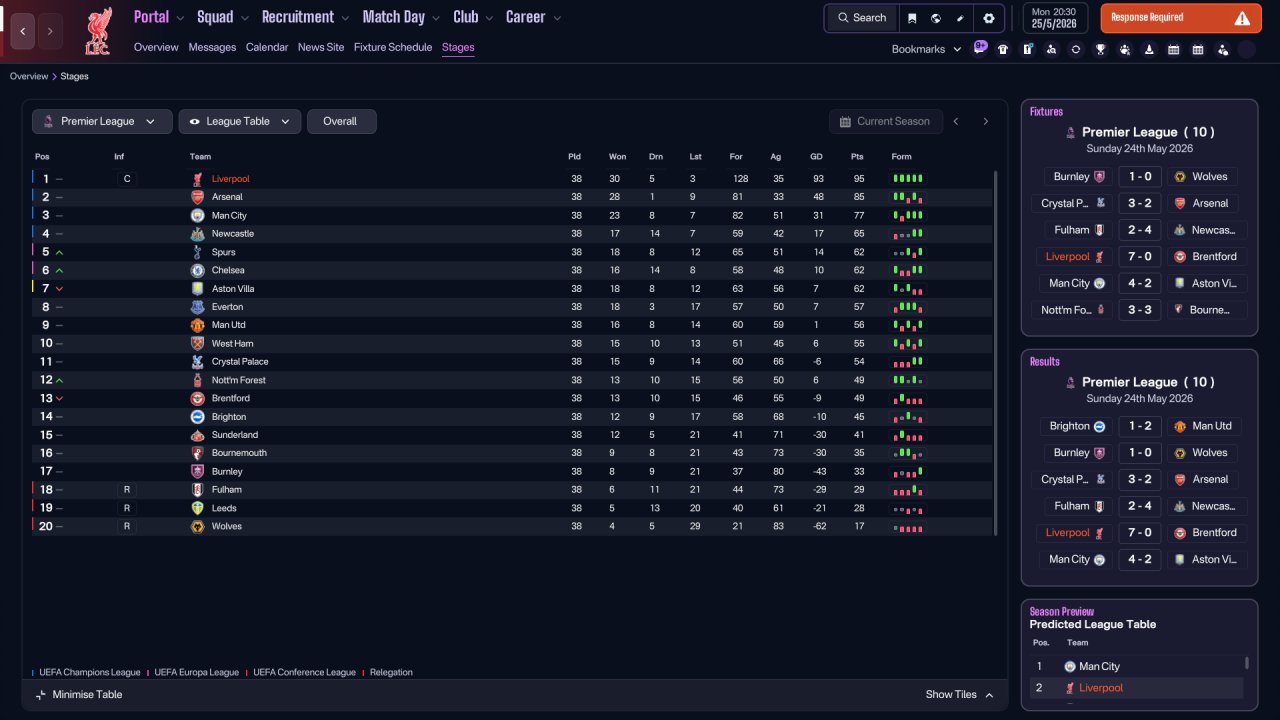1280x720 pixels.
Task: Open the Portal dropdown menu
Action: click(159, 17)
